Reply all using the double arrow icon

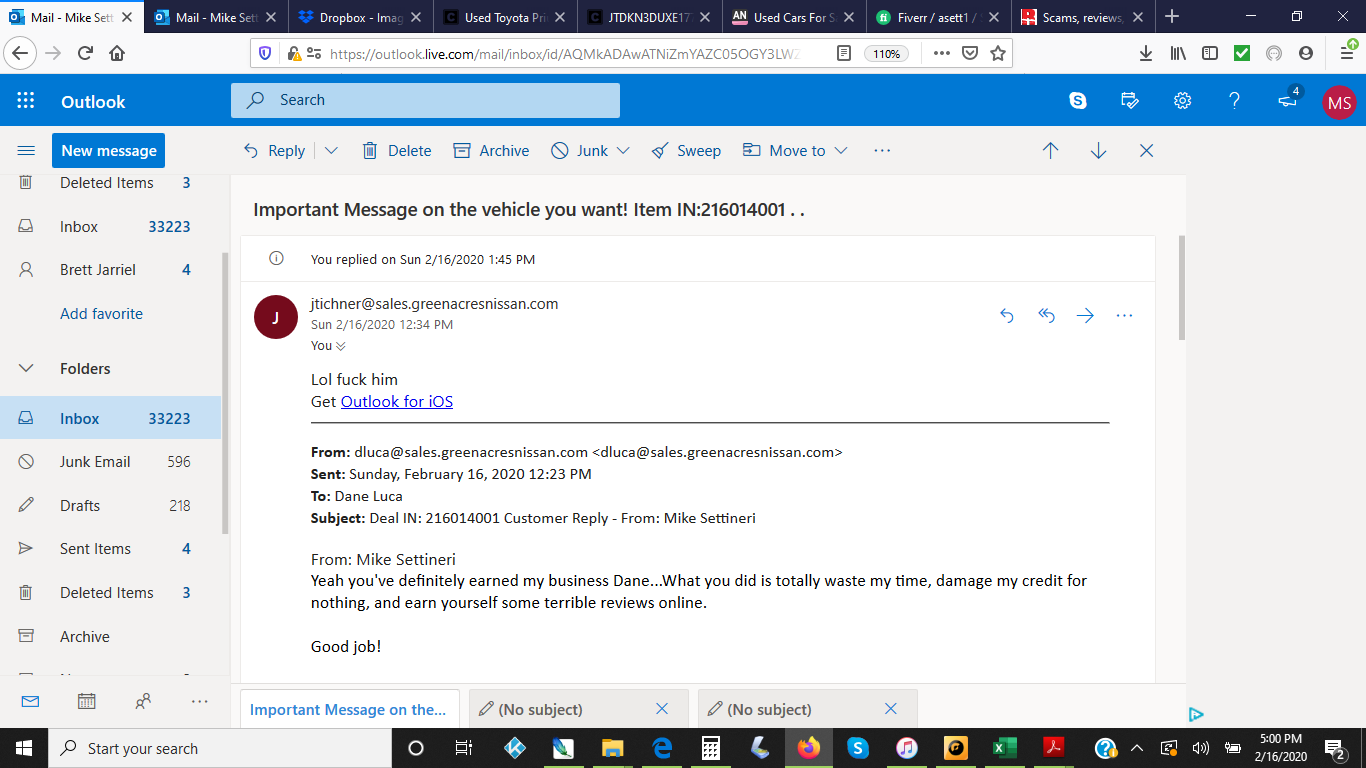(1046, 316)
